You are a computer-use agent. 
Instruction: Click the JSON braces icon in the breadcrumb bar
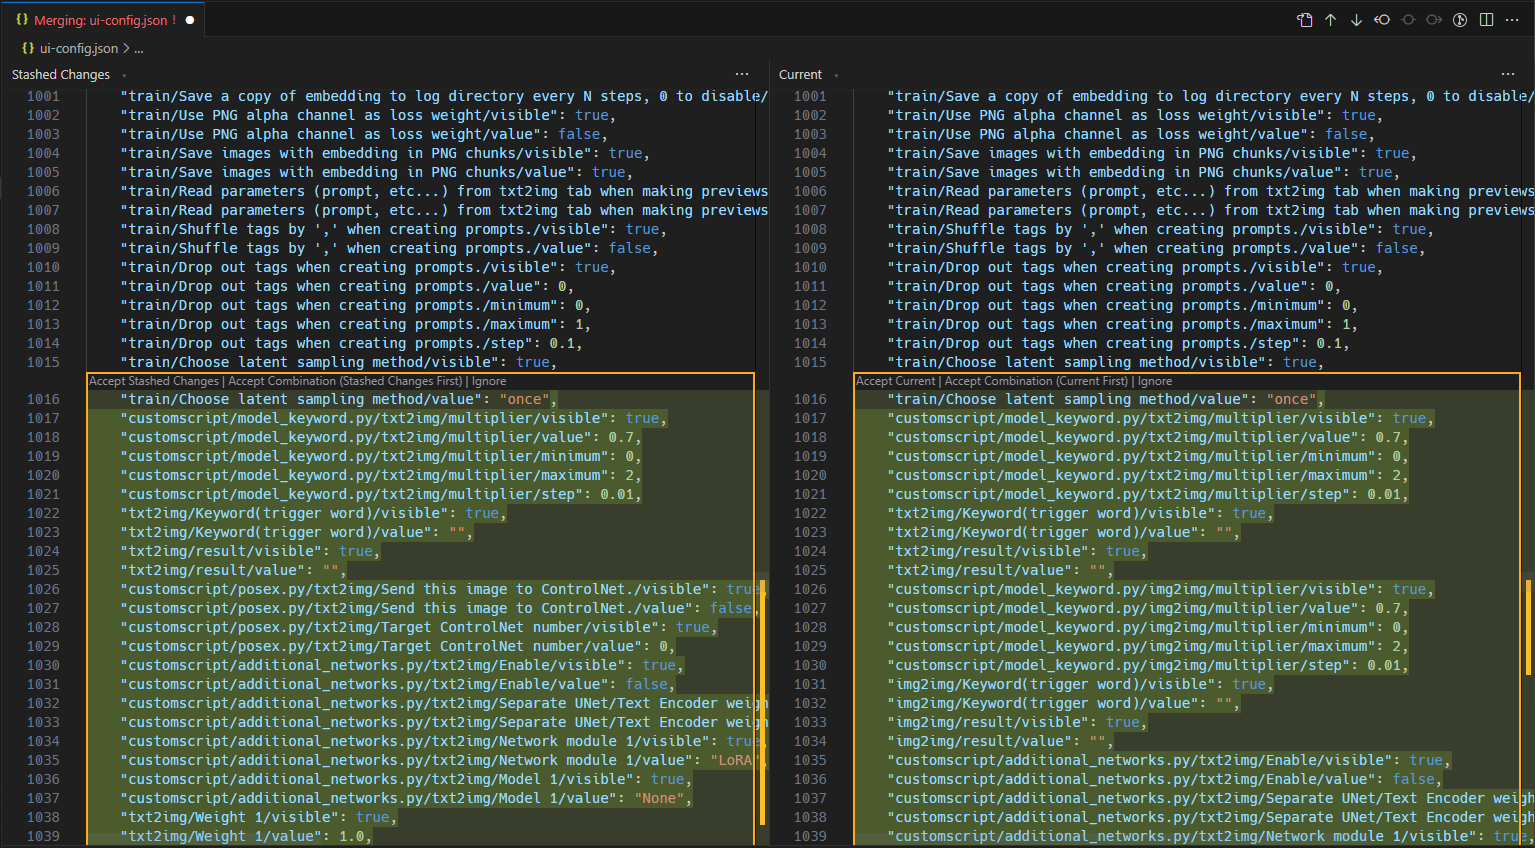(26, 47)
